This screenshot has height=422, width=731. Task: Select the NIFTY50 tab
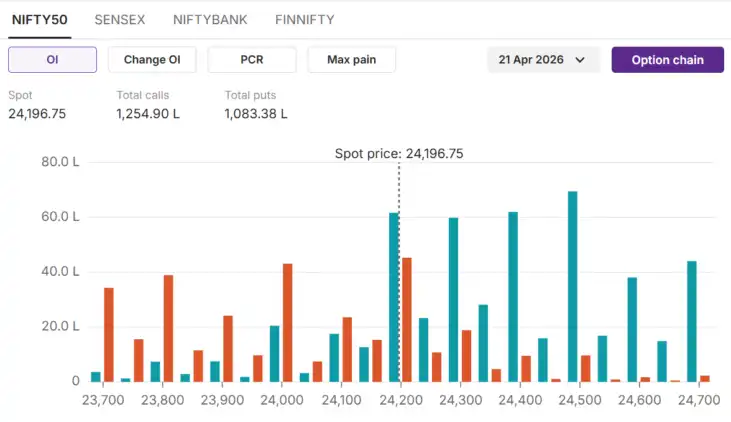tap(39, 20)
